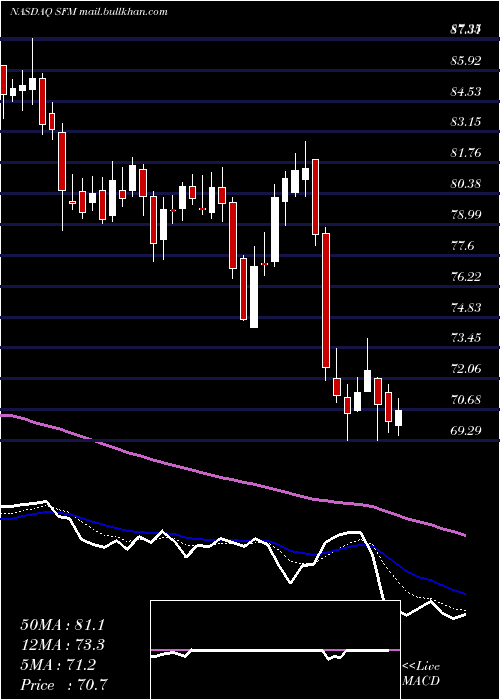Select the 76.22 price axis label
This screenshot has width=500, height=700.
tap(466, 276)
